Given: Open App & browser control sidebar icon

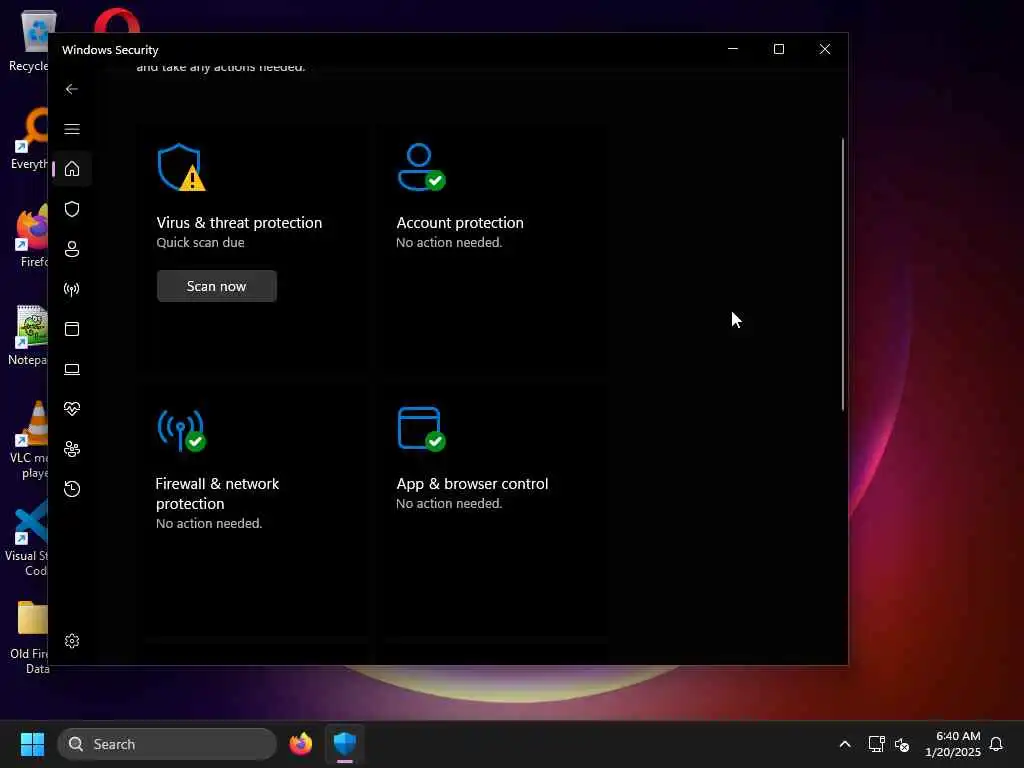Looking at the screenshot, I should [x=72, y=328].
